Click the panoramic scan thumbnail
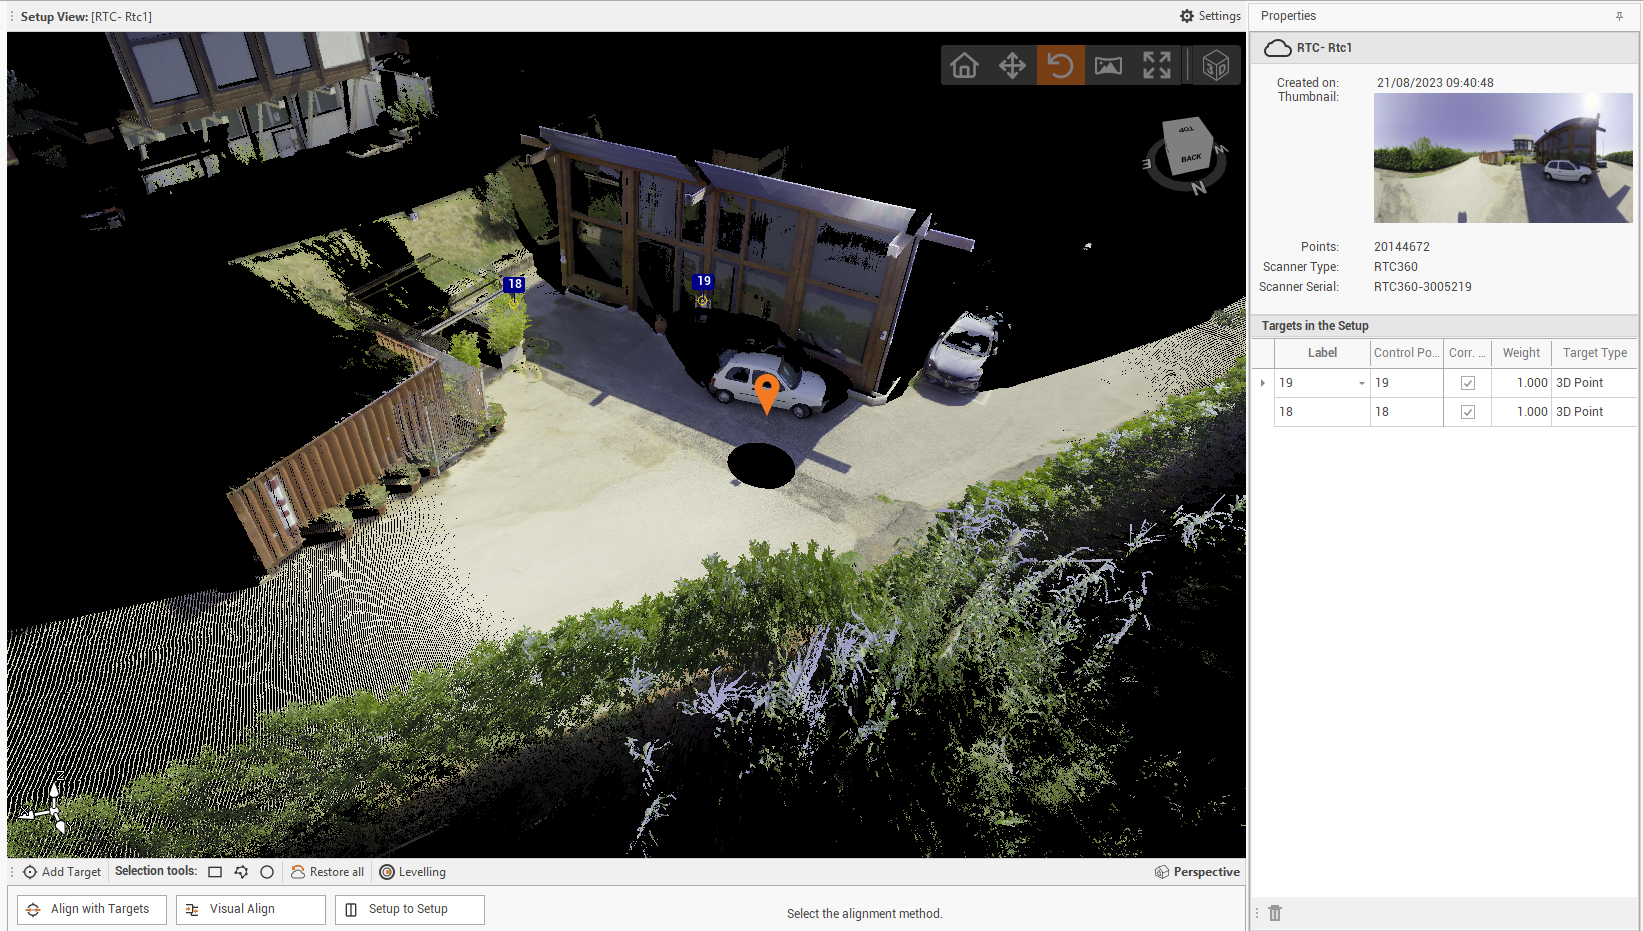This screenshot has height=931, width=1643. pos(1502,158)
